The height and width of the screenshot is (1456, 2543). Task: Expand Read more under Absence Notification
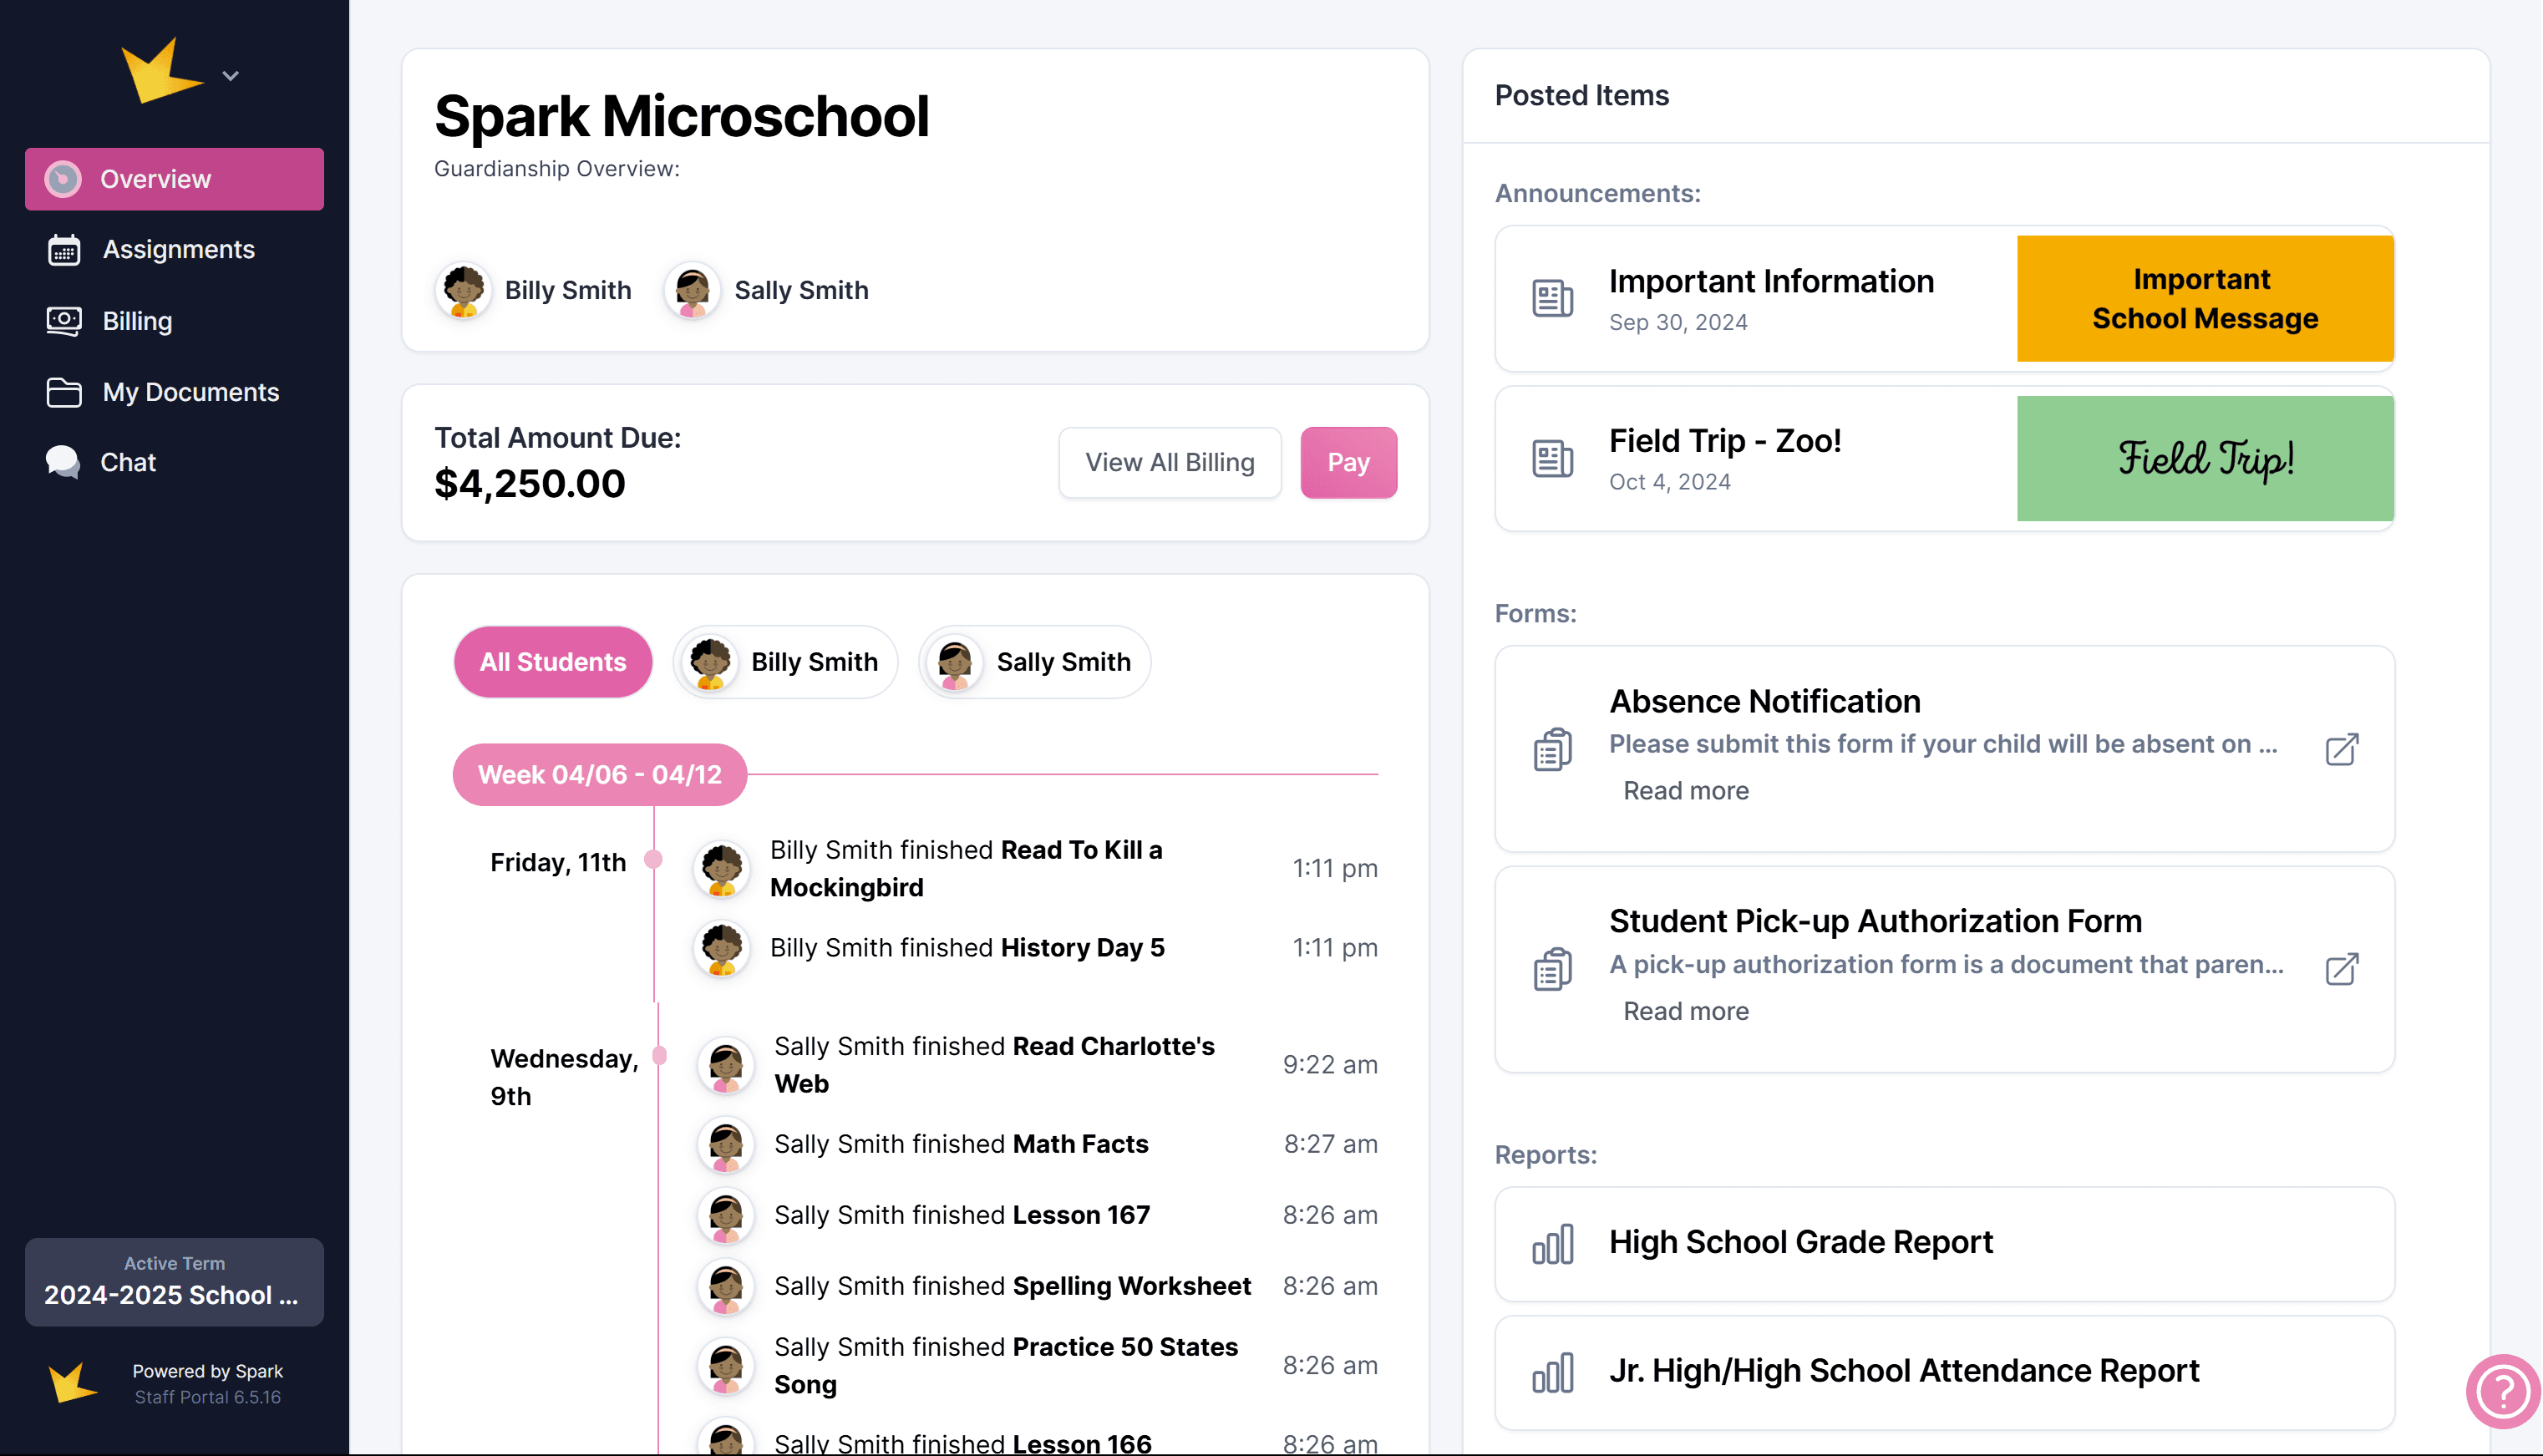1685,791
